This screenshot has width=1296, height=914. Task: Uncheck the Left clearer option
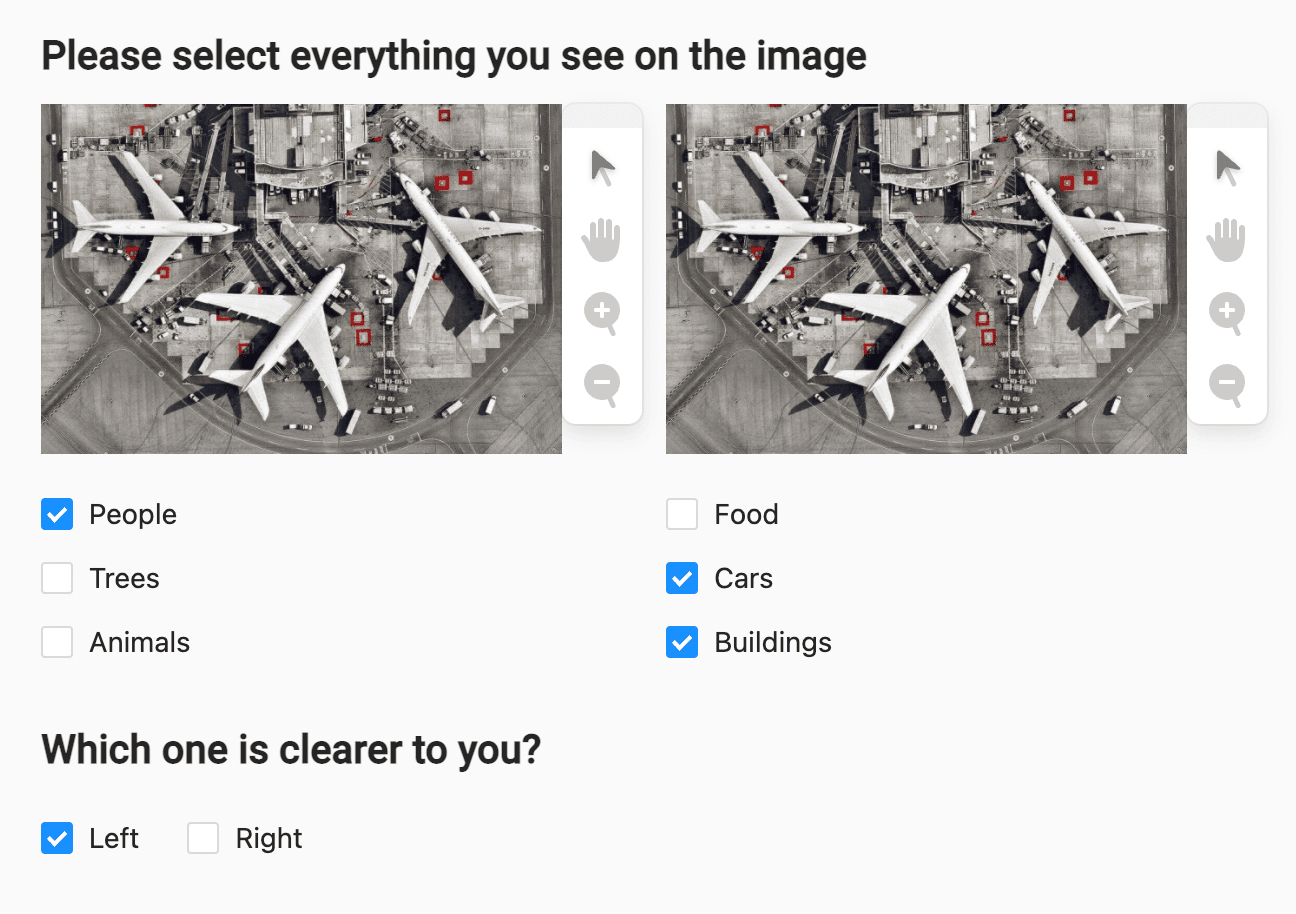pyautogui.click(x=57, y=838)
